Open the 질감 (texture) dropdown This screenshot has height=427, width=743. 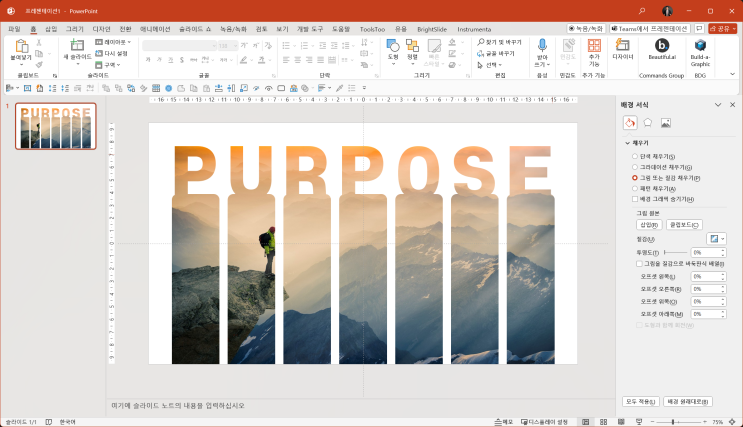(x=717, y=239)
